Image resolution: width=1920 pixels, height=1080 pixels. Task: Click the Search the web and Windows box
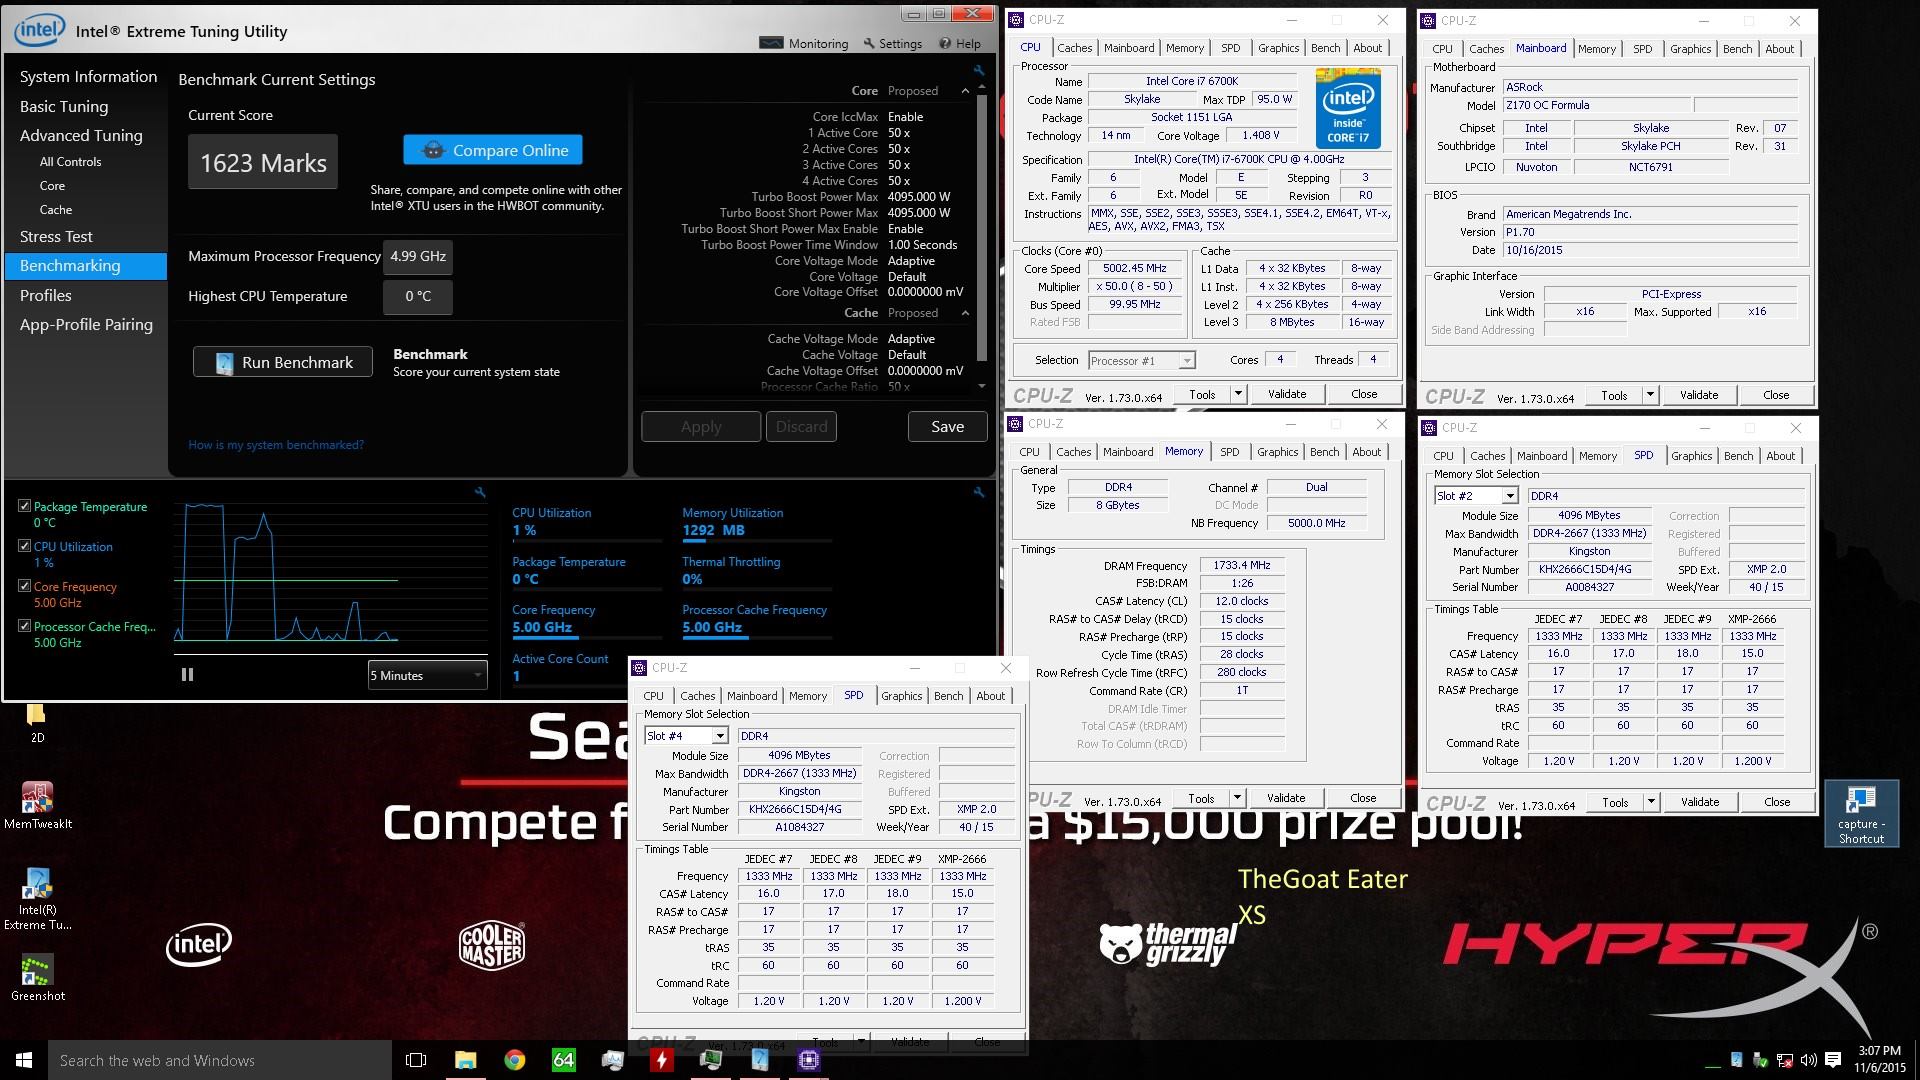point(220,1060)
